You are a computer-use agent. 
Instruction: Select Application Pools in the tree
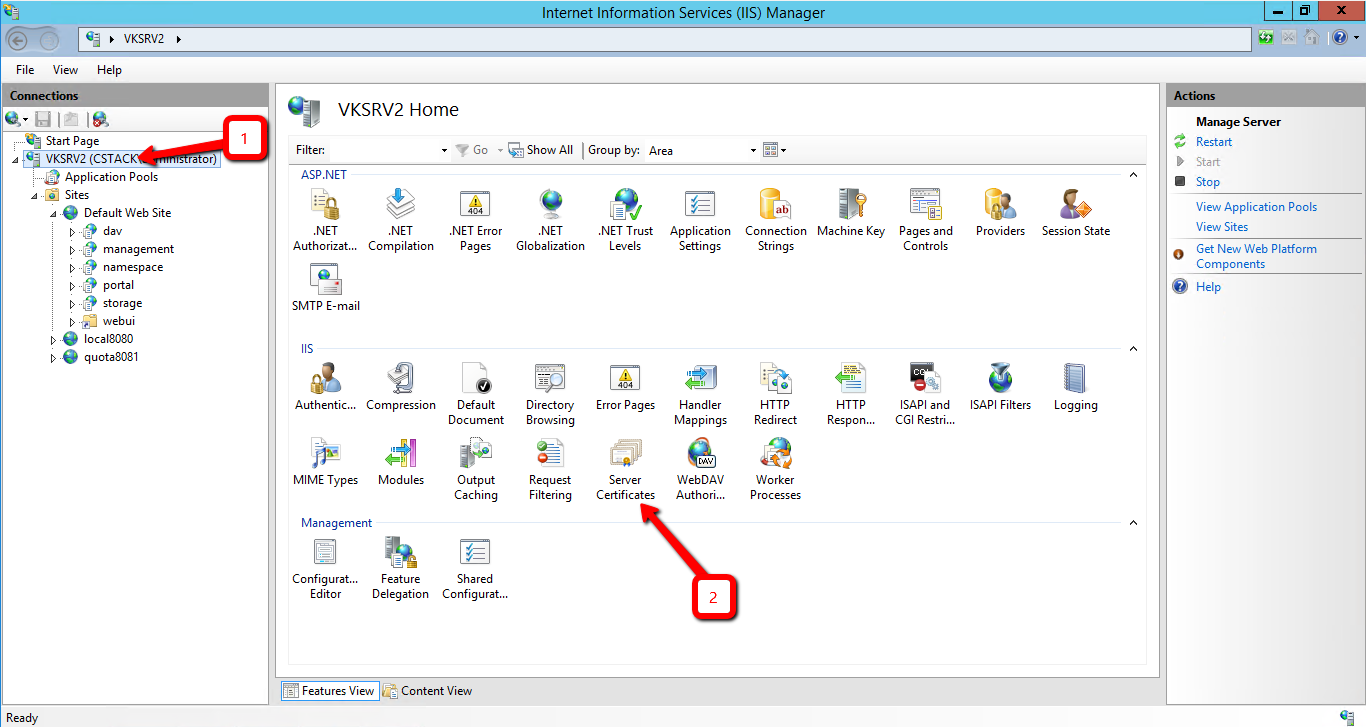(x=111, y=177)
